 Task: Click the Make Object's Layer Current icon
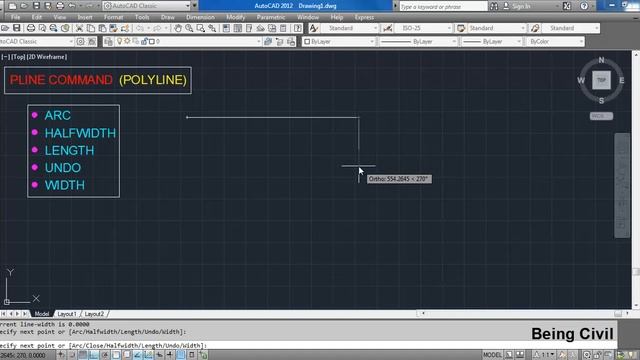pos(268,42)
